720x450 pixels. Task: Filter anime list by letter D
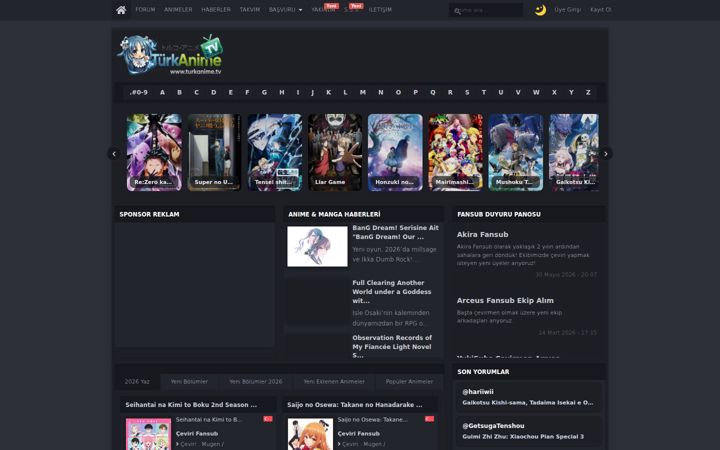tap(214, 92)
